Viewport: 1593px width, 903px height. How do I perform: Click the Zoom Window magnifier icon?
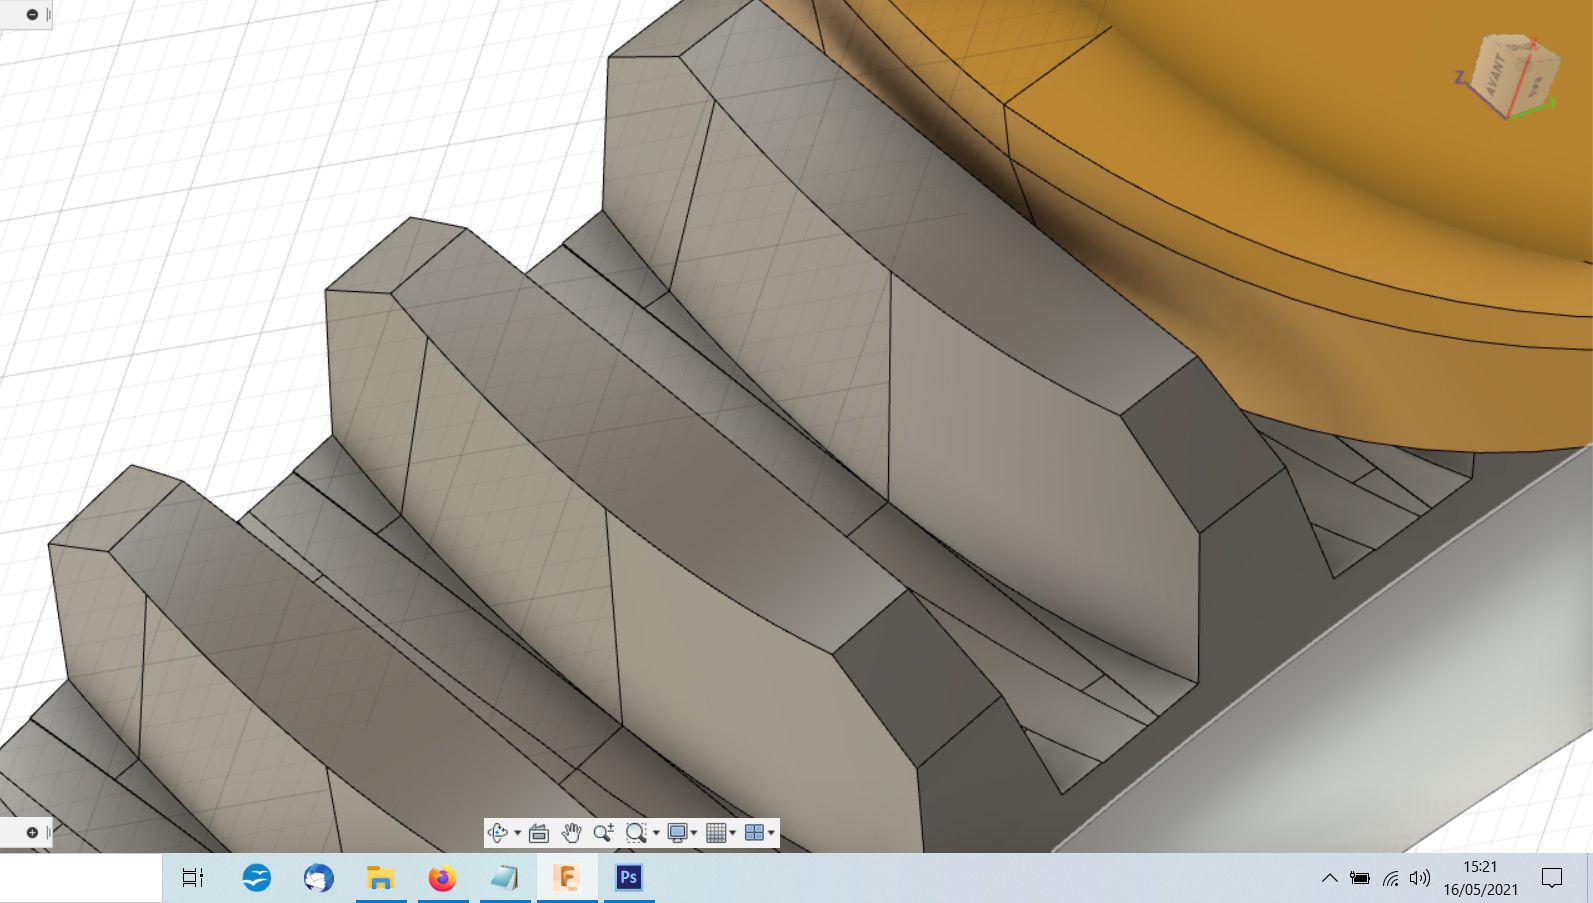(635, 832)
